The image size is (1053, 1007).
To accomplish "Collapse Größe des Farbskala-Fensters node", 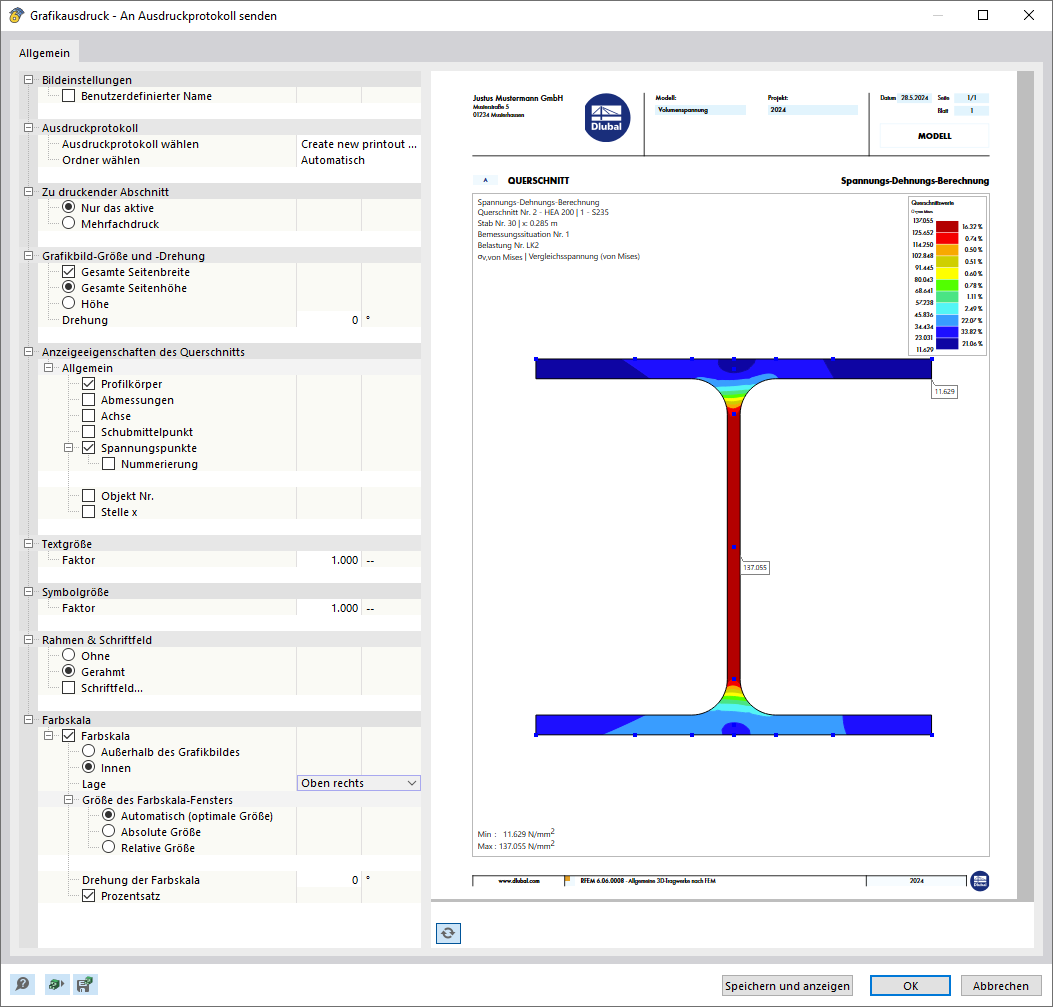I will pos(68,800).
